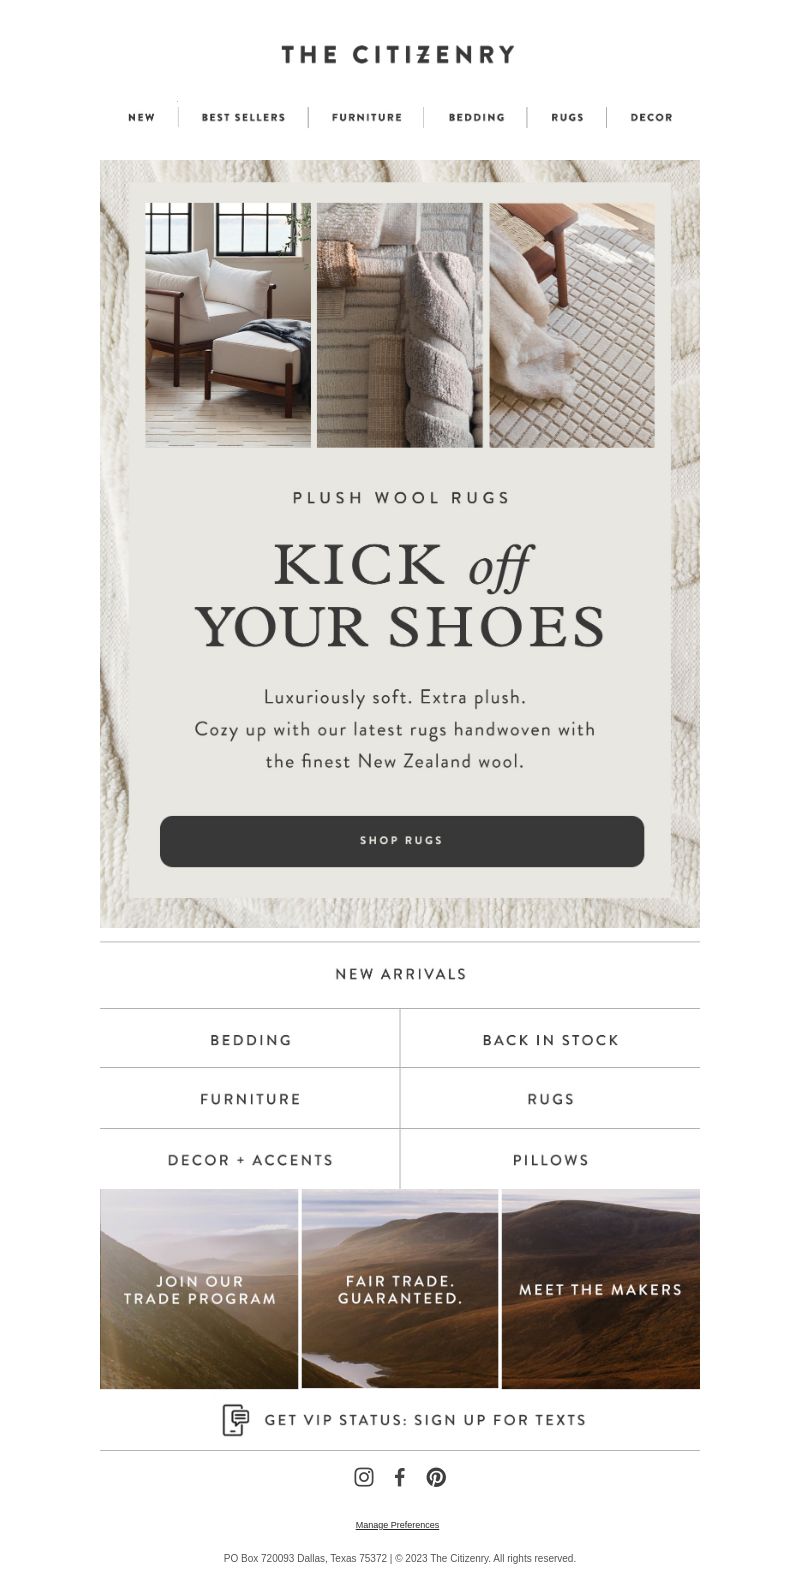800x1594 pixels.
Task: Open the Meet The Makers tile
Action: pos(601,1289)
